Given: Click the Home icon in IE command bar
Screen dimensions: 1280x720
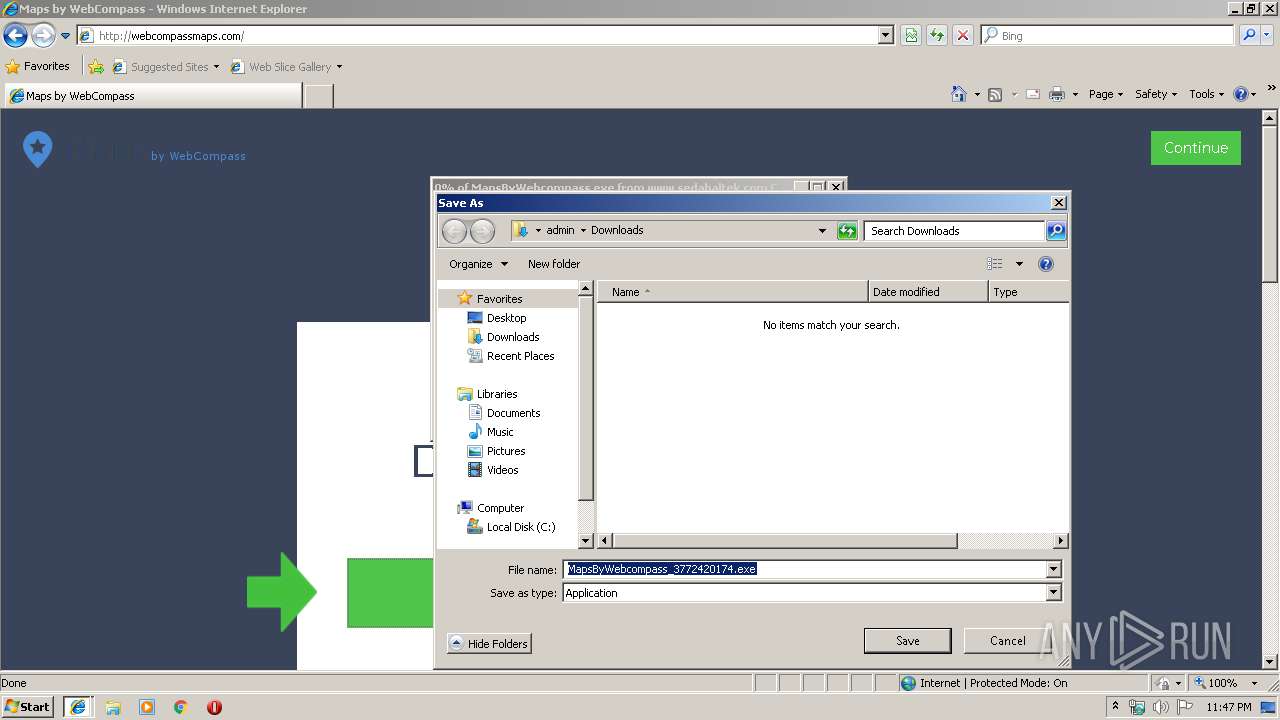Looking at the screenshot, I should pyautogui.click(x=959, y=94).
